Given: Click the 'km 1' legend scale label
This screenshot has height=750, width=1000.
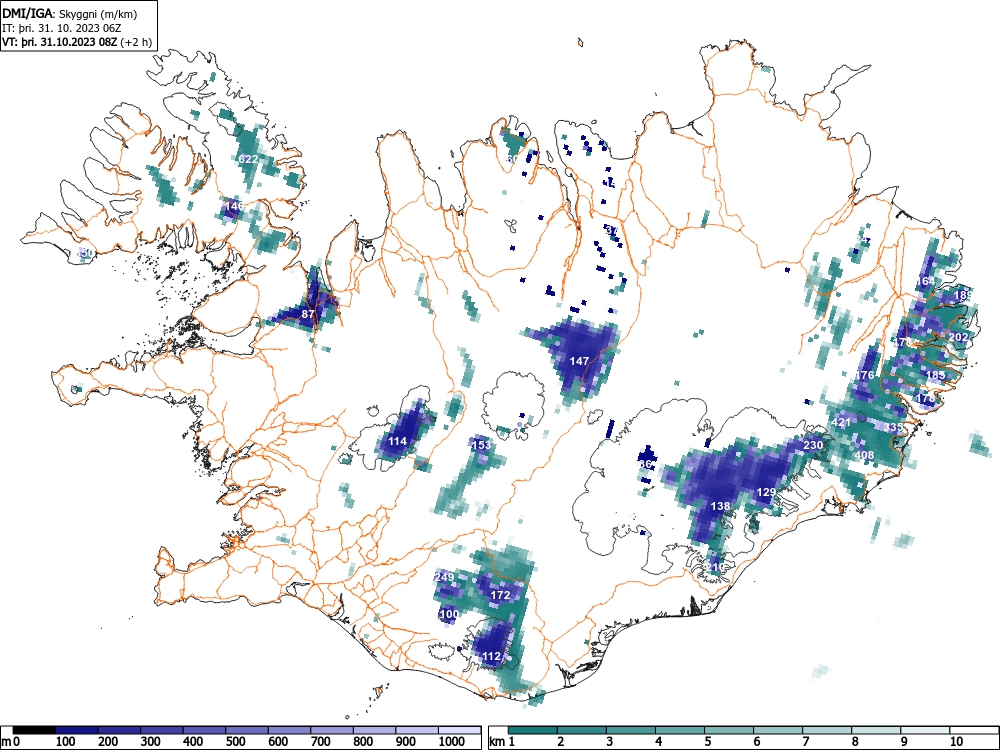Looking at the screenshot, I should [502, 742].
